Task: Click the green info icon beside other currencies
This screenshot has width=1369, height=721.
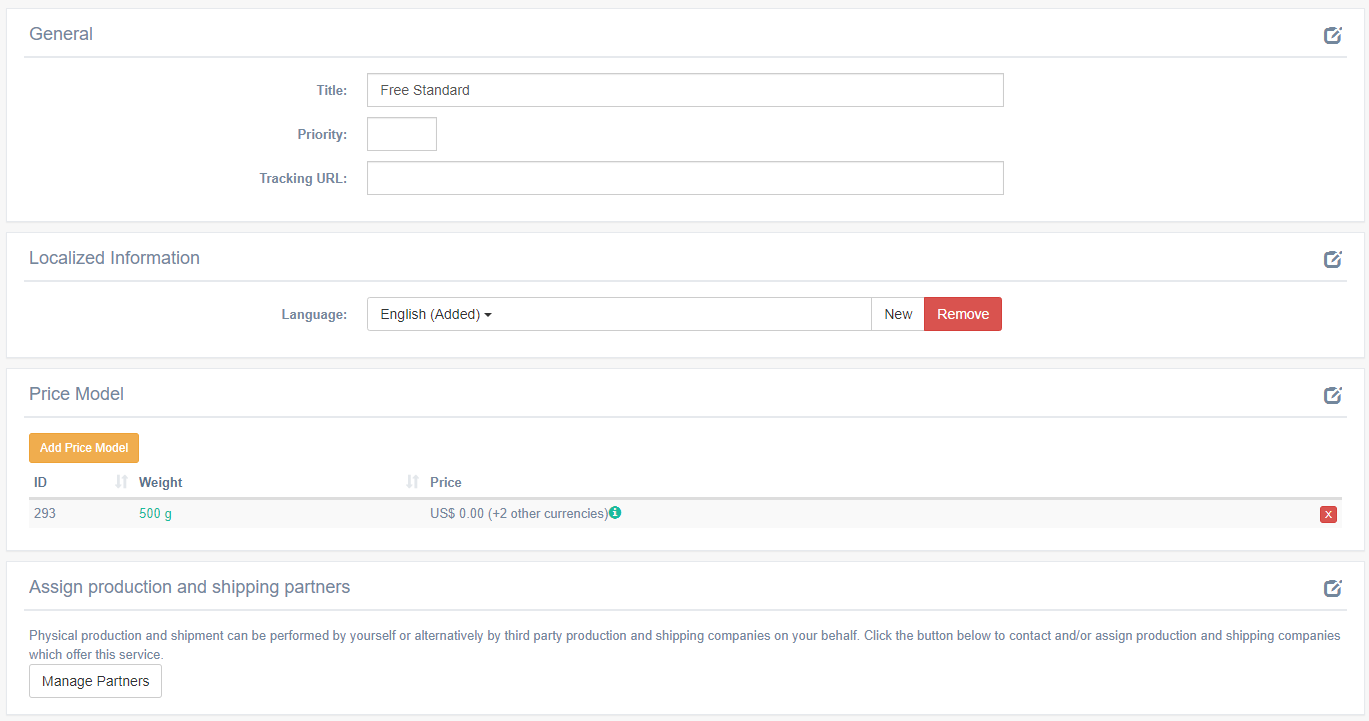Action: 615,513
